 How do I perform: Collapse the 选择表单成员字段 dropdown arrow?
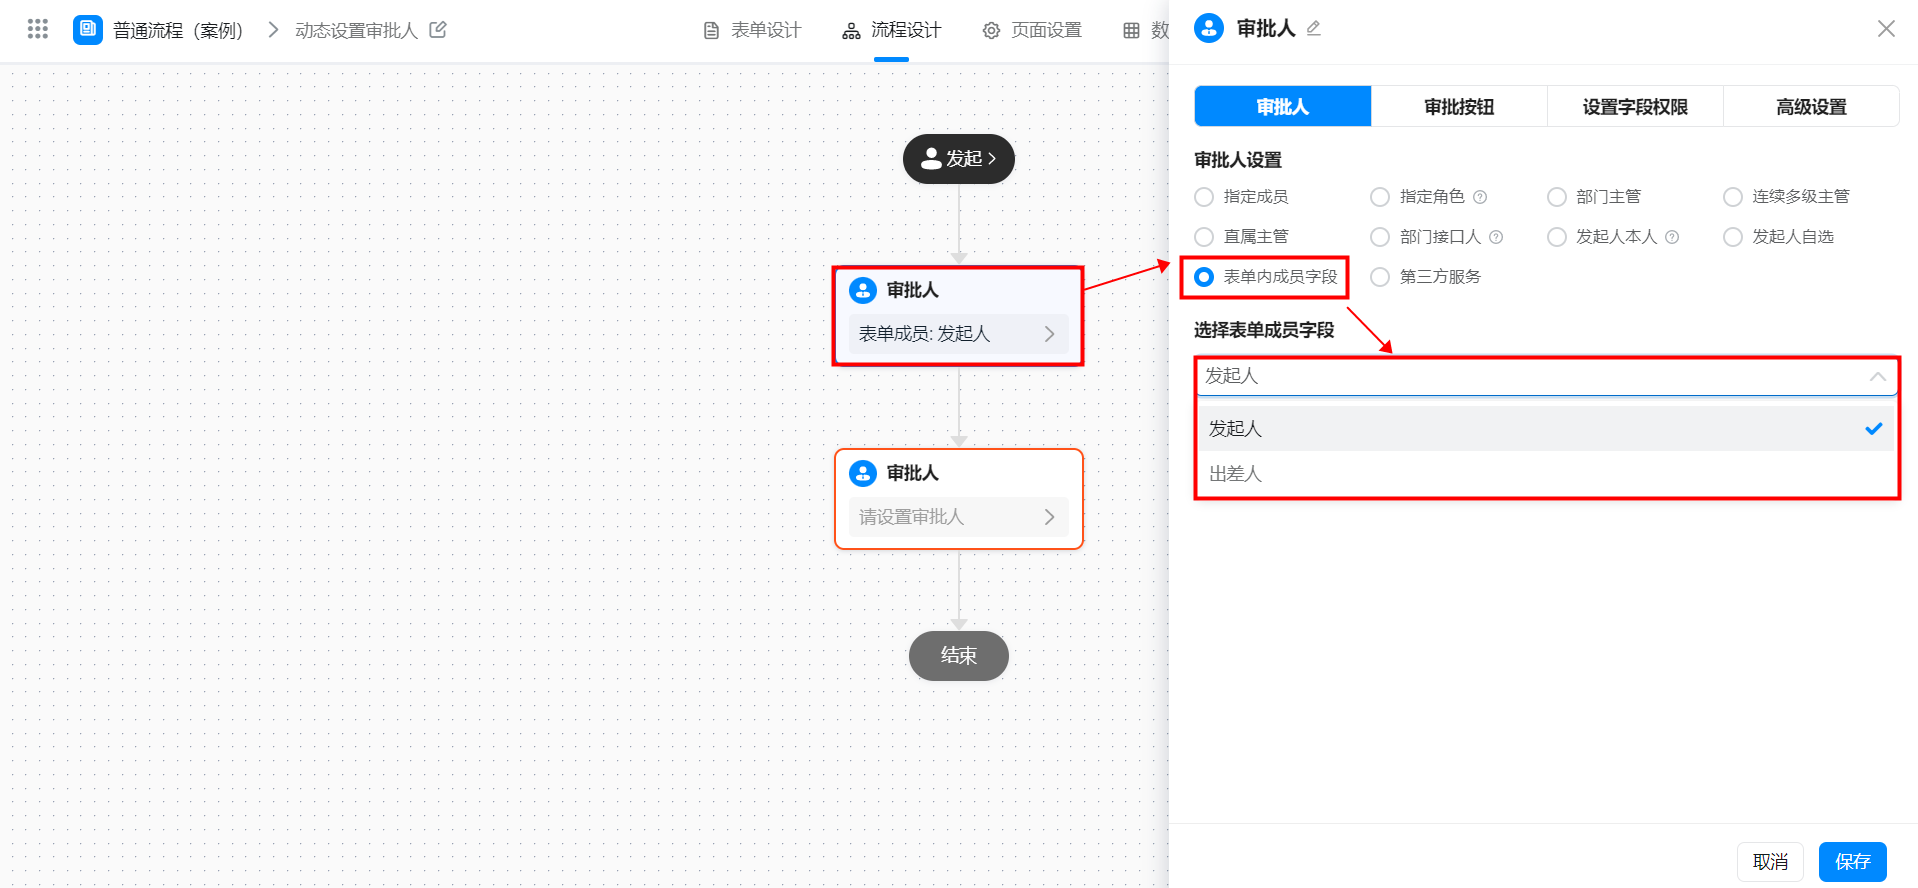coord(1877,376)
